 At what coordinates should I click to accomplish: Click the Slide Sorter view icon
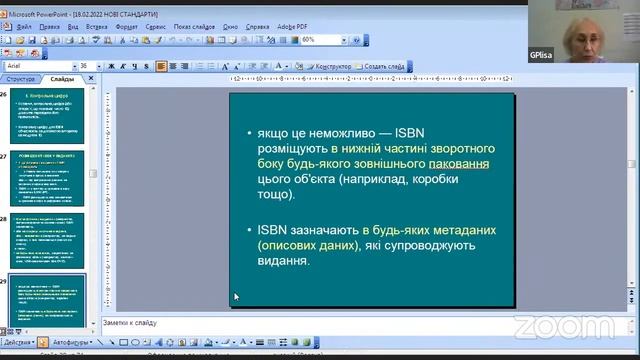[11, 331]
